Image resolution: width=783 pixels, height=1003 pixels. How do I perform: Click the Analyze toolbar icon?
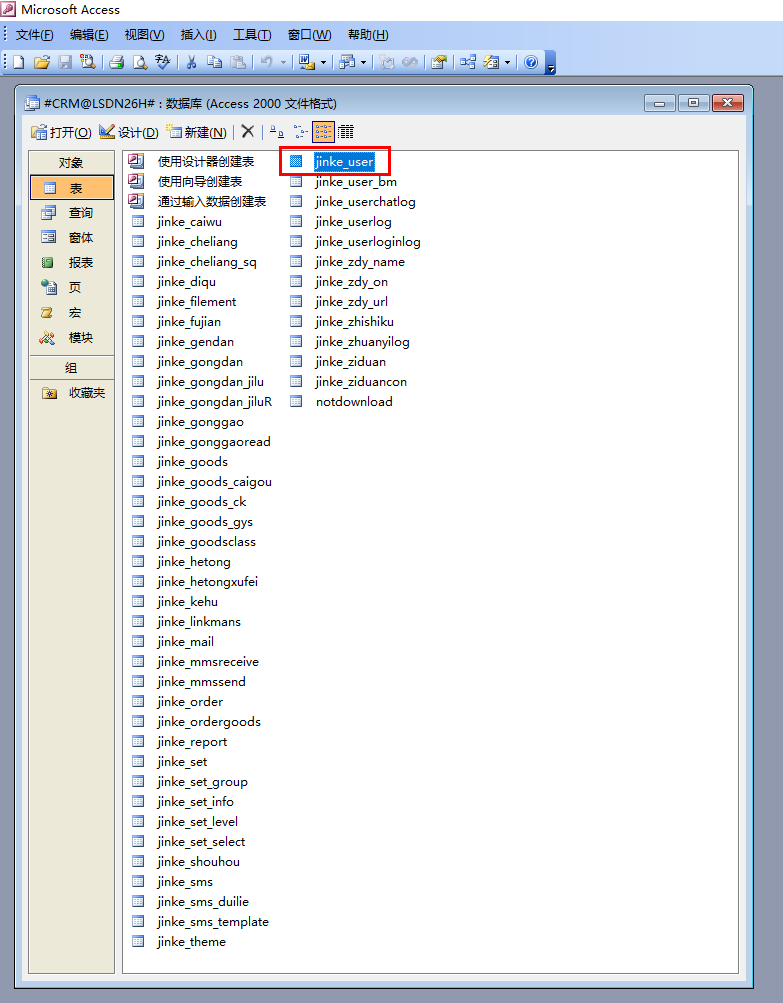click(x=347, y=62)
